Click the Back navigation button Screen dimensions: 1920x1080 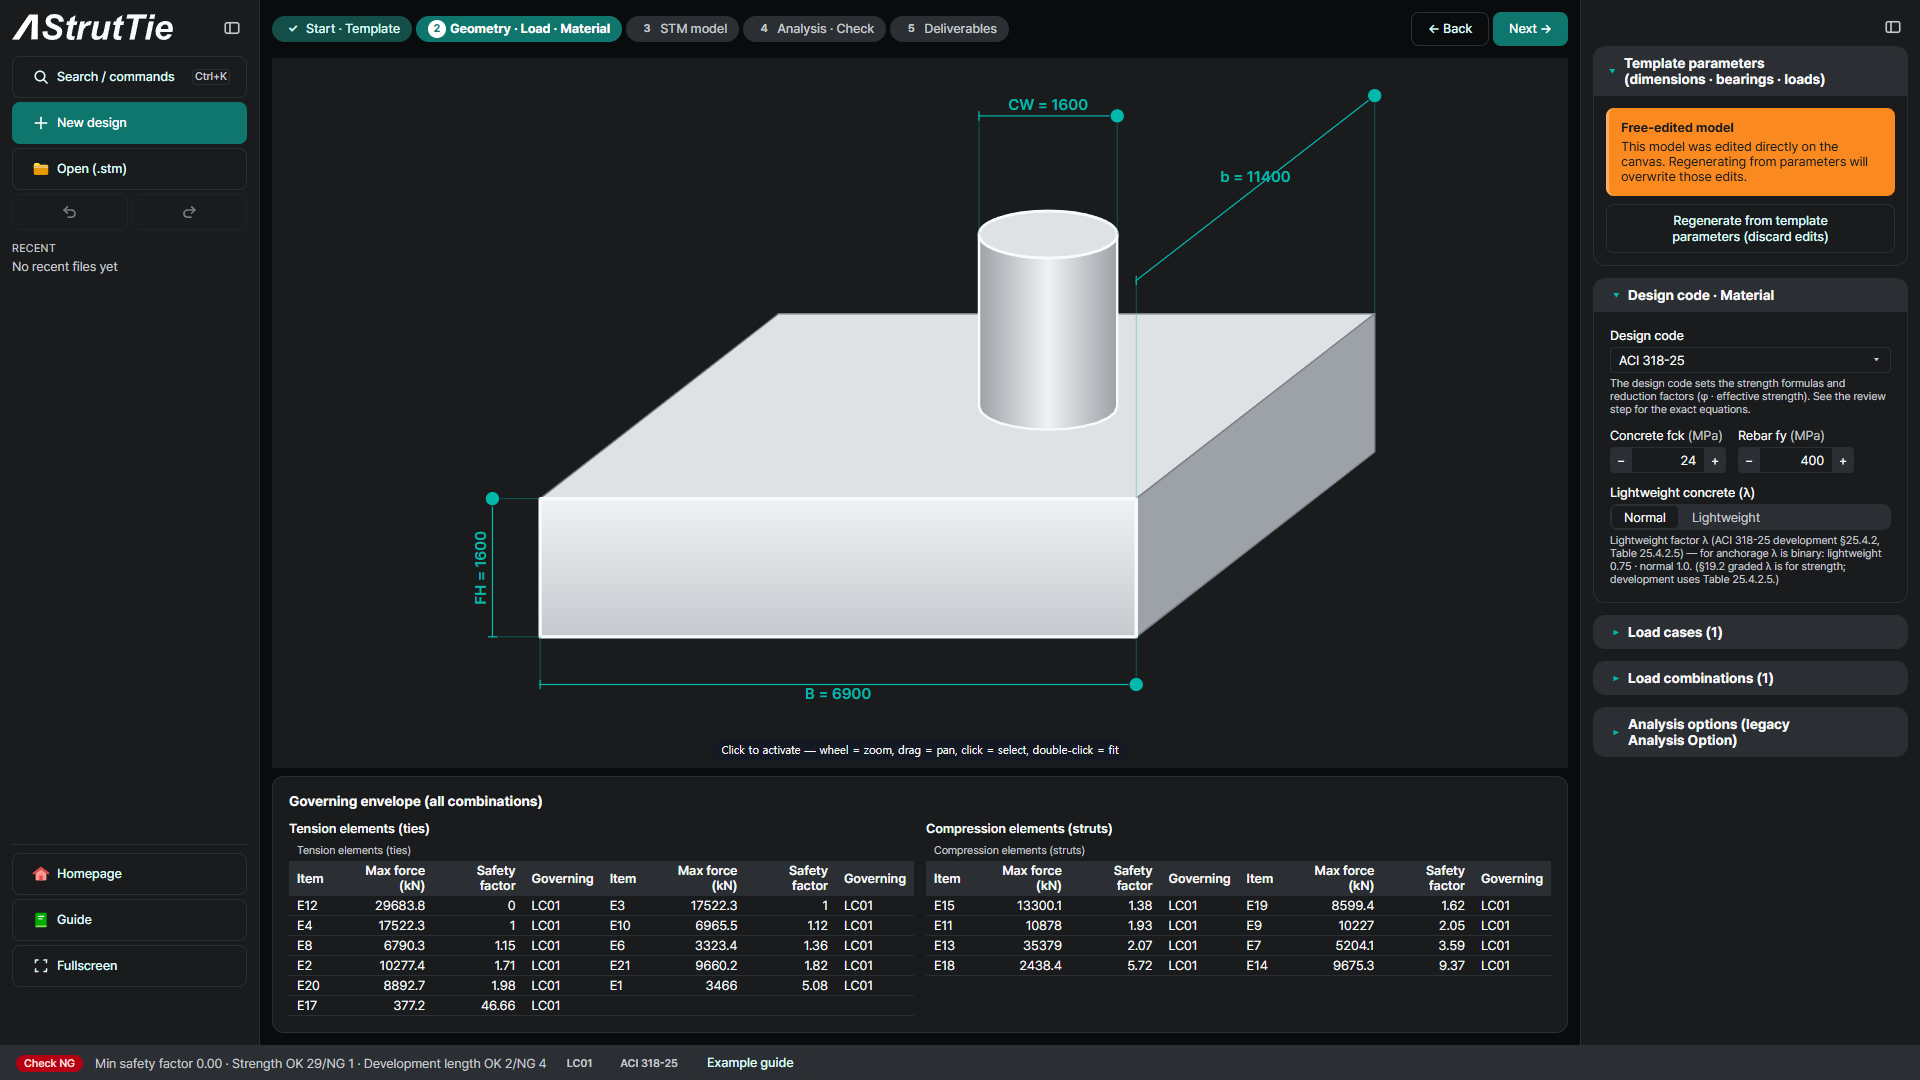(1450, 29)
